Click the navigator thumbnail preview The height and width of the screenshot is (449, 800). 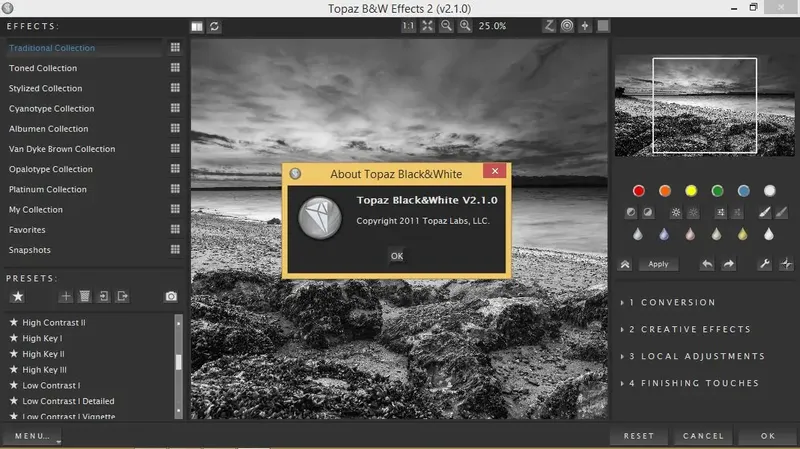point(705,106)
